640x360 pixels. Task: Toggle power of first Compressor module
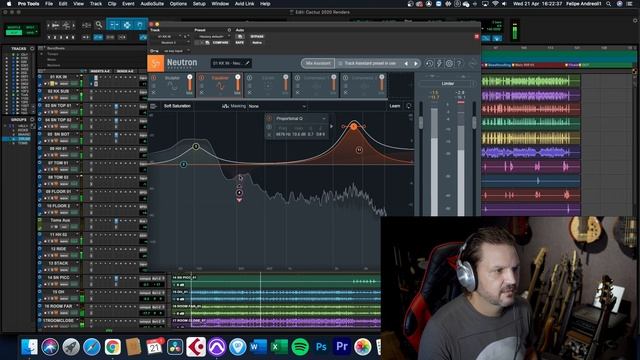298,78
